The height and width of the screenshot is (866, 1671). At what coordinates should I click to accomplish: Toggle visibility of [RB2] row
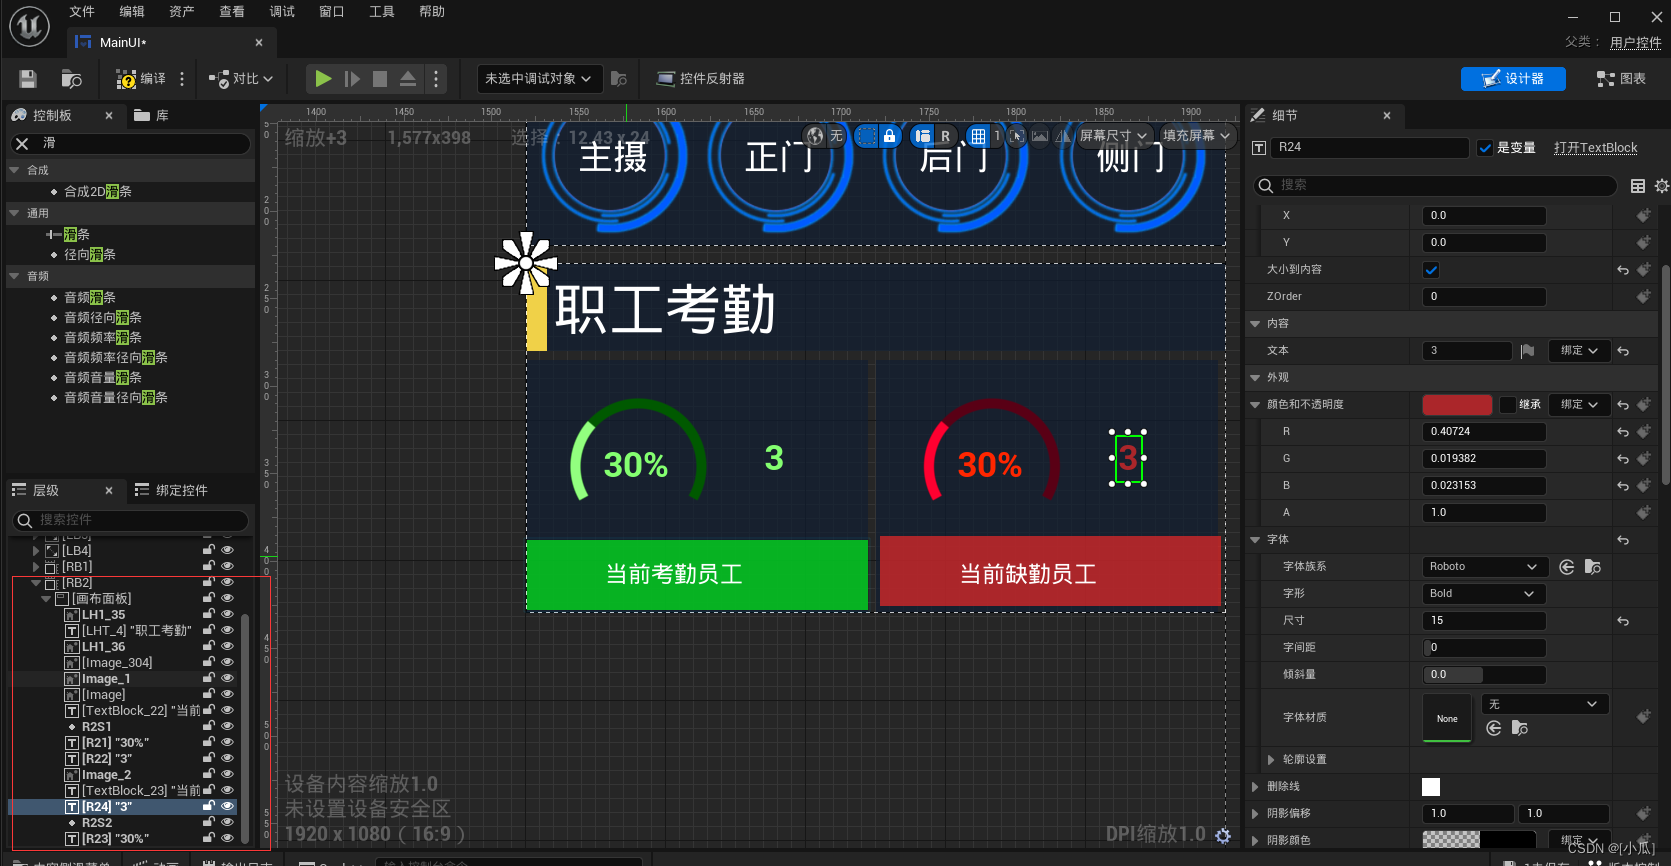coord(228,582)
